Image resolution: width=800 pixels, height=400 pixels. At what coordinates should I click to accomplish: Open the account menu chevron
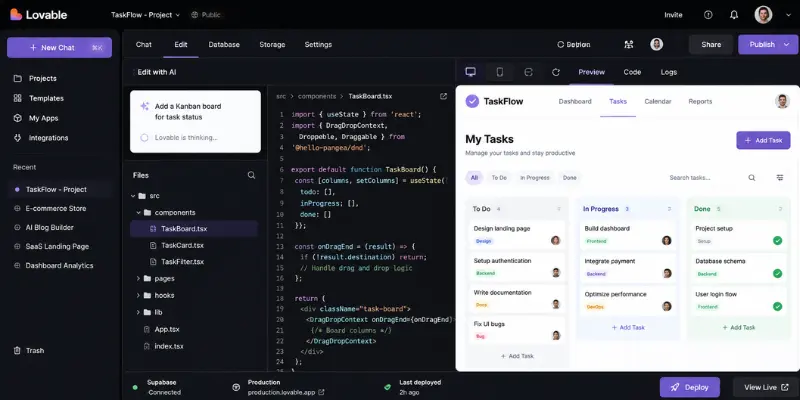pos(788,15)
